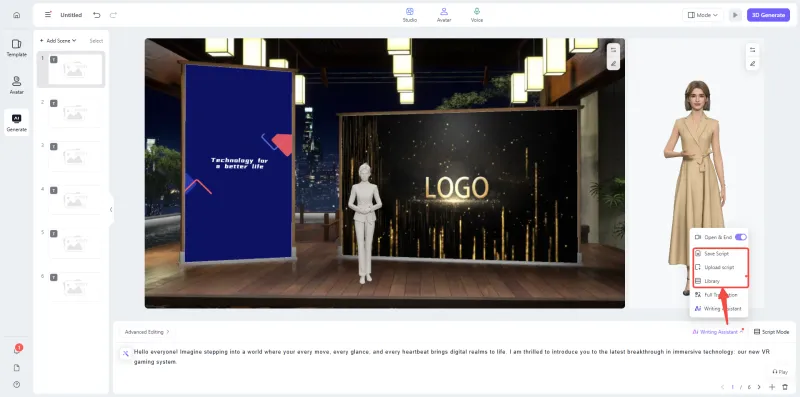Viewport: 800px width, 397px height.
Task: Click the 3D Generate button
Action: (x=768, y=15)
